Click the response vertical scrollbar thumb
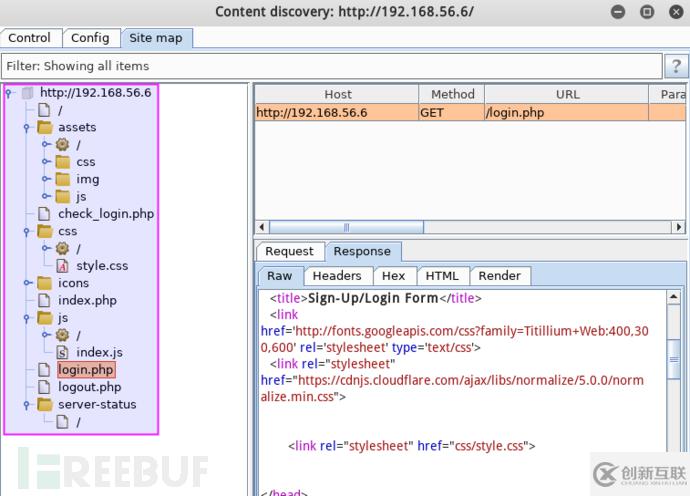 674,359
